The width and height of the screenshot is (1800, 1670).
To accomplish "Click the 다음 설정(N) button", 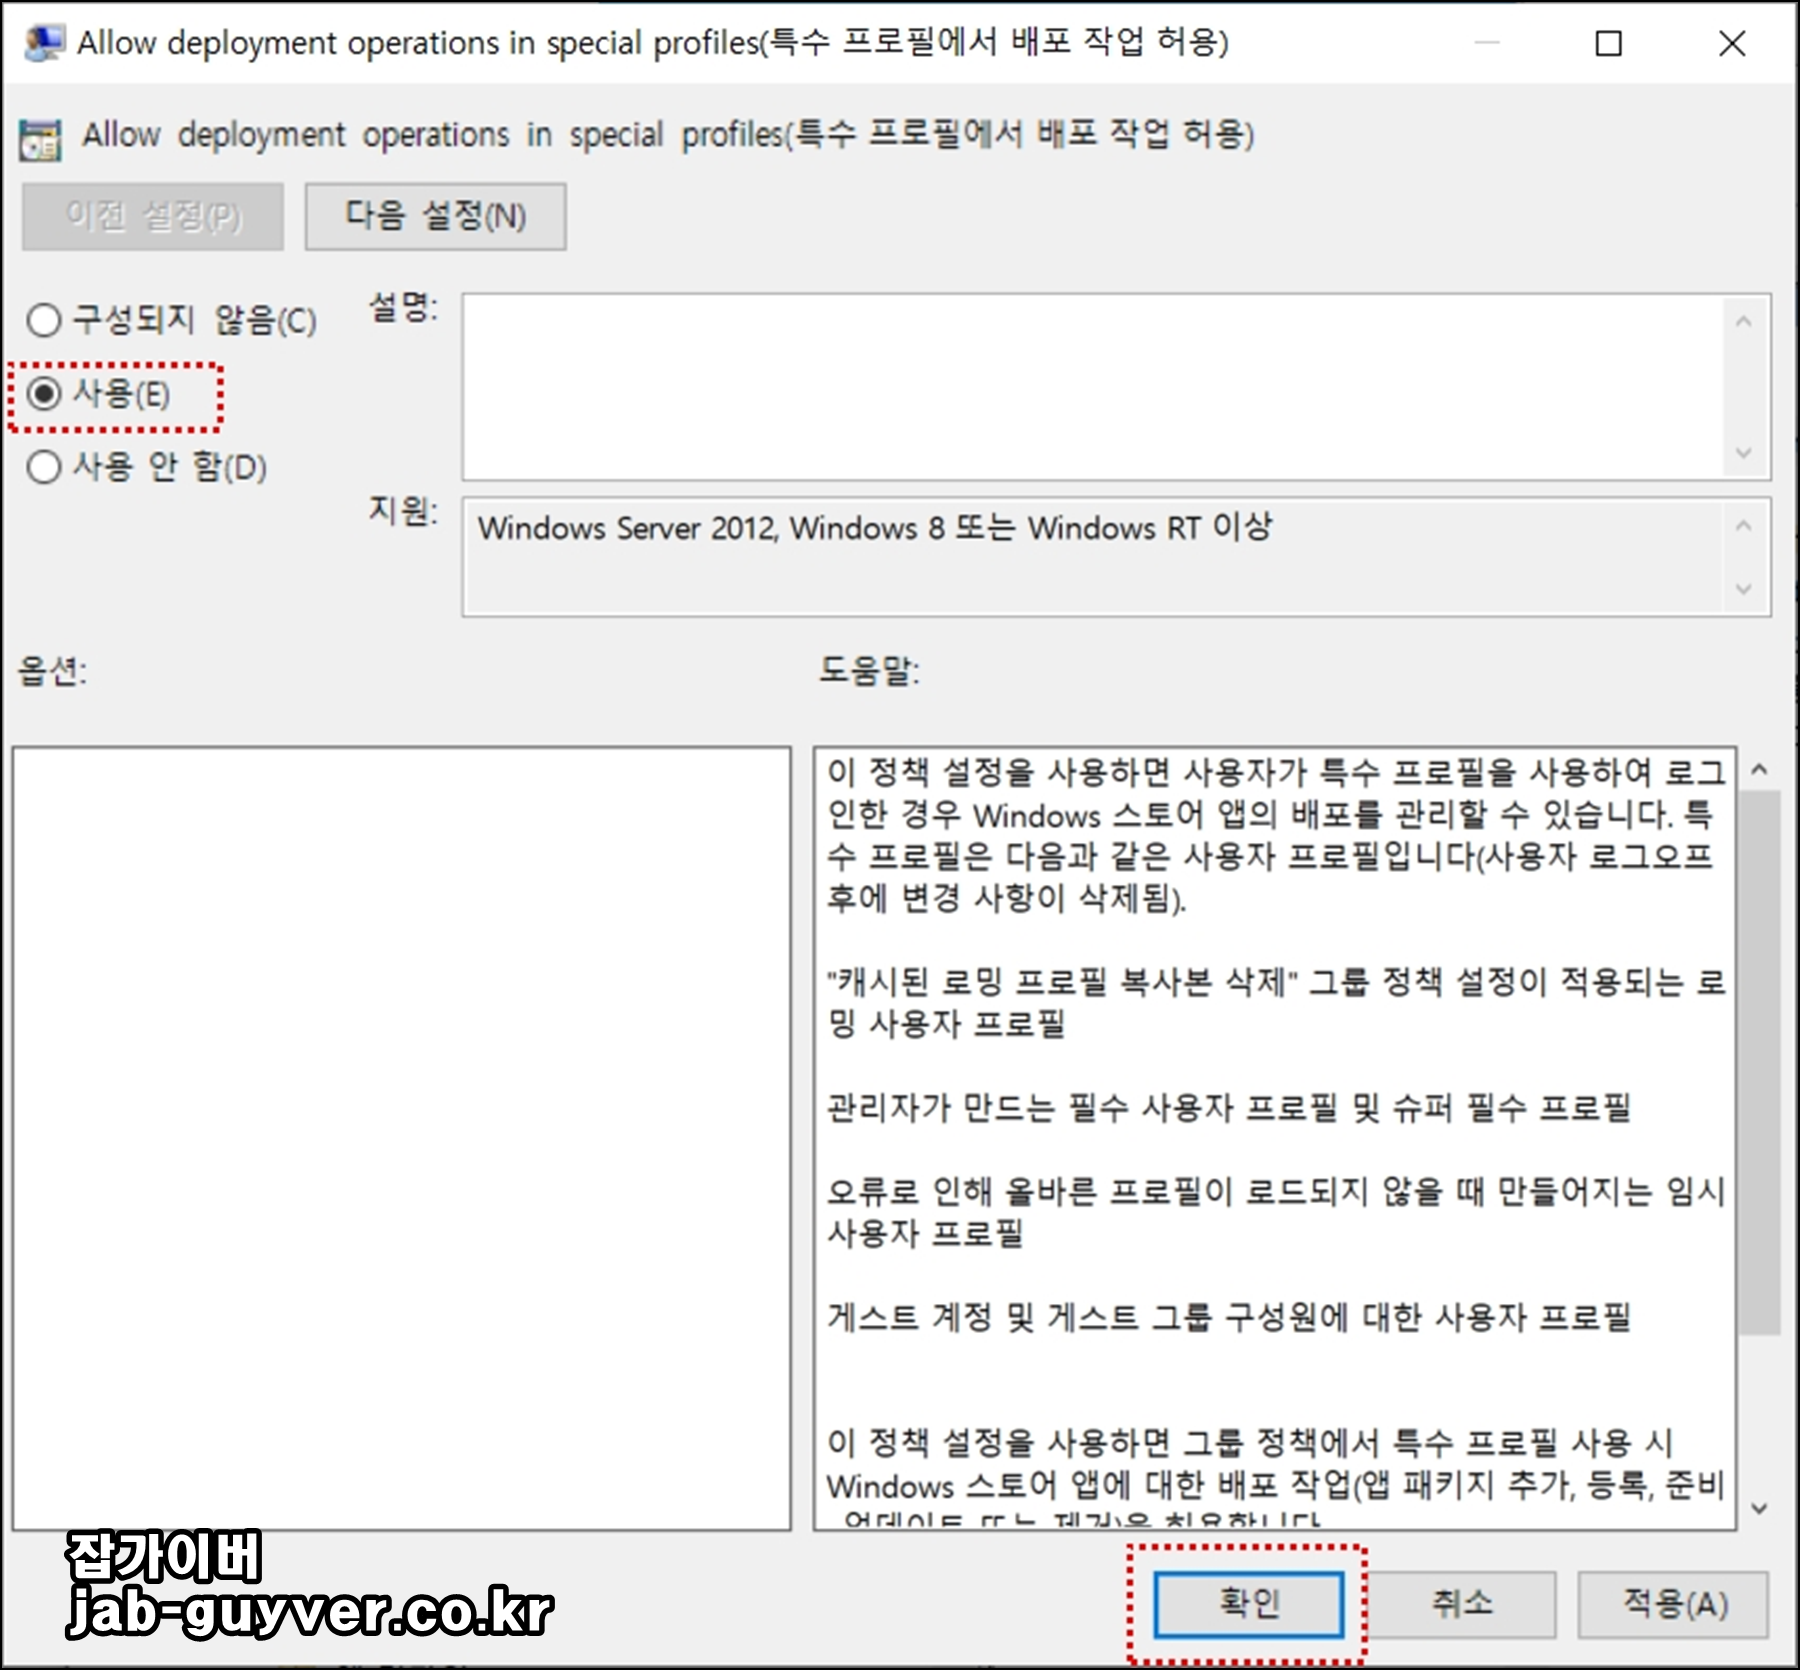I will (435, 216).
